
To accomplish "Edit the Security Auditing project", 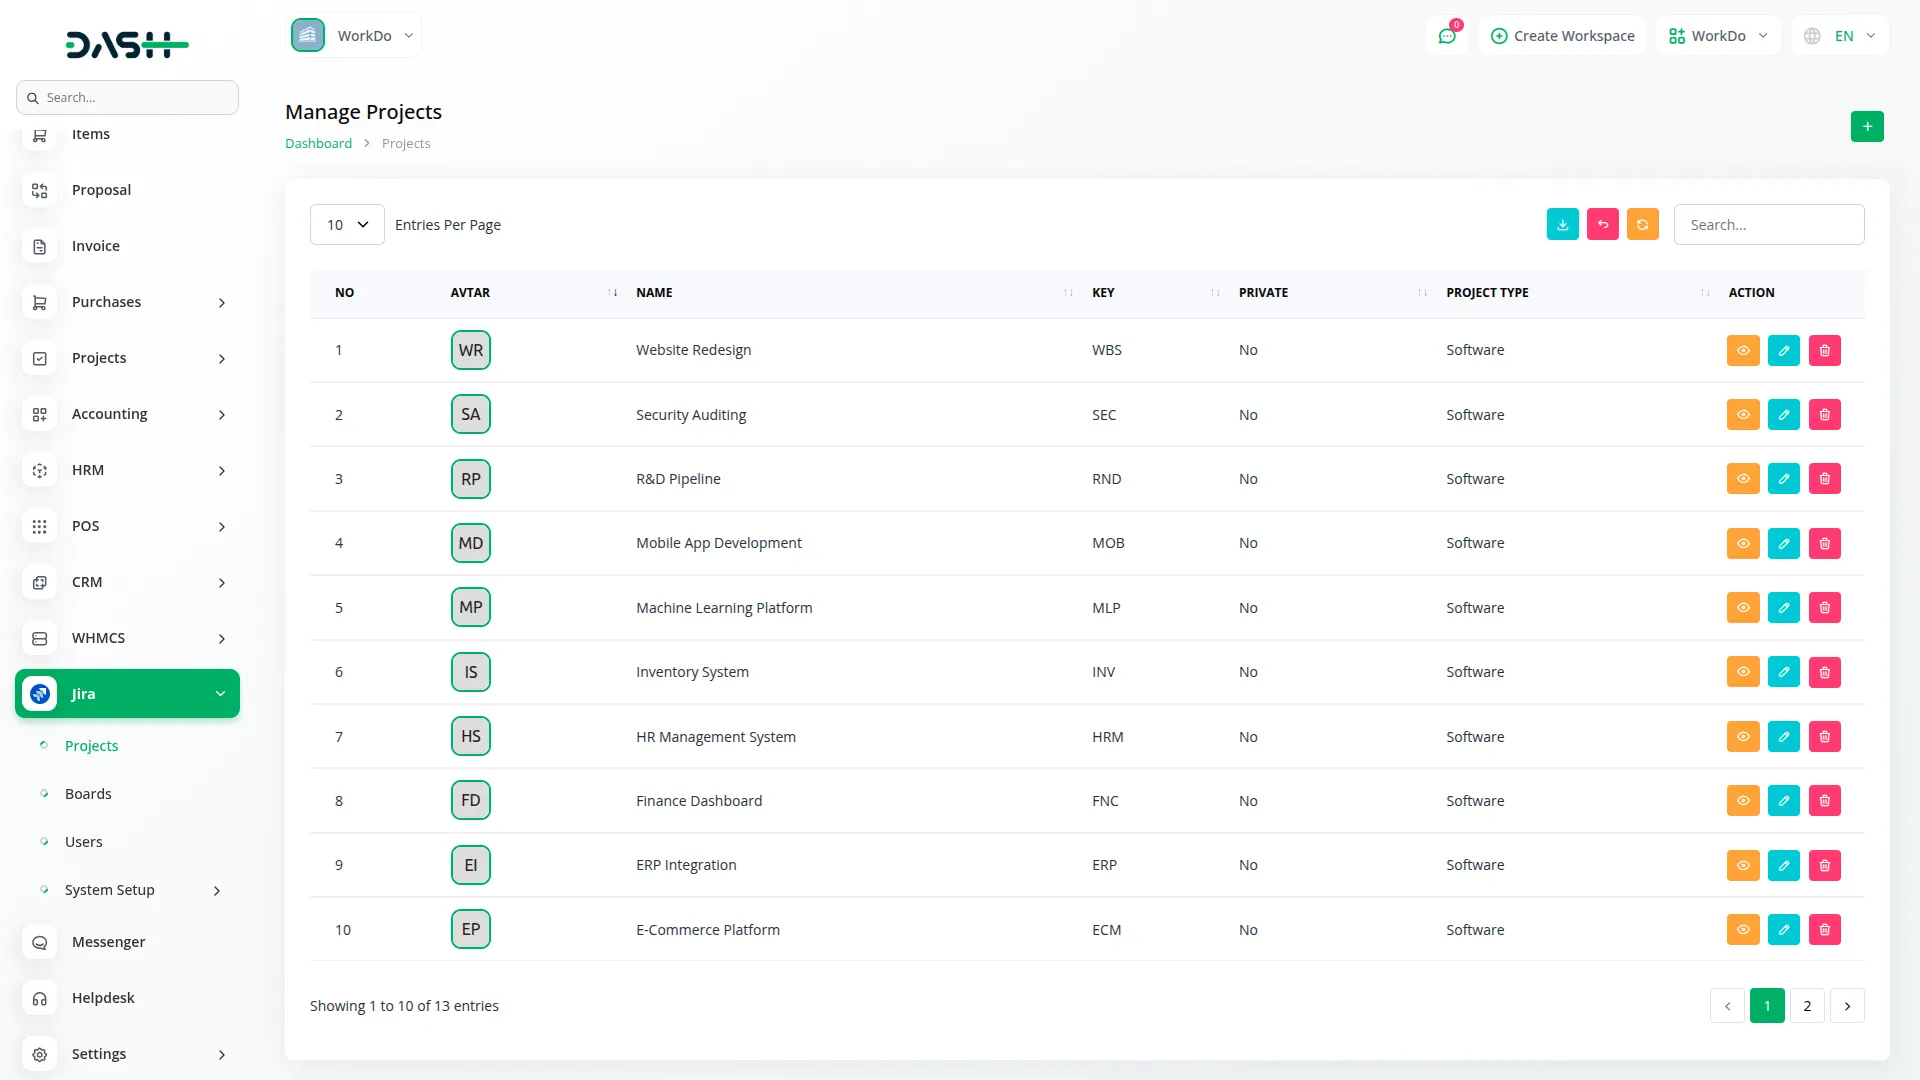I will point(1783,415).
